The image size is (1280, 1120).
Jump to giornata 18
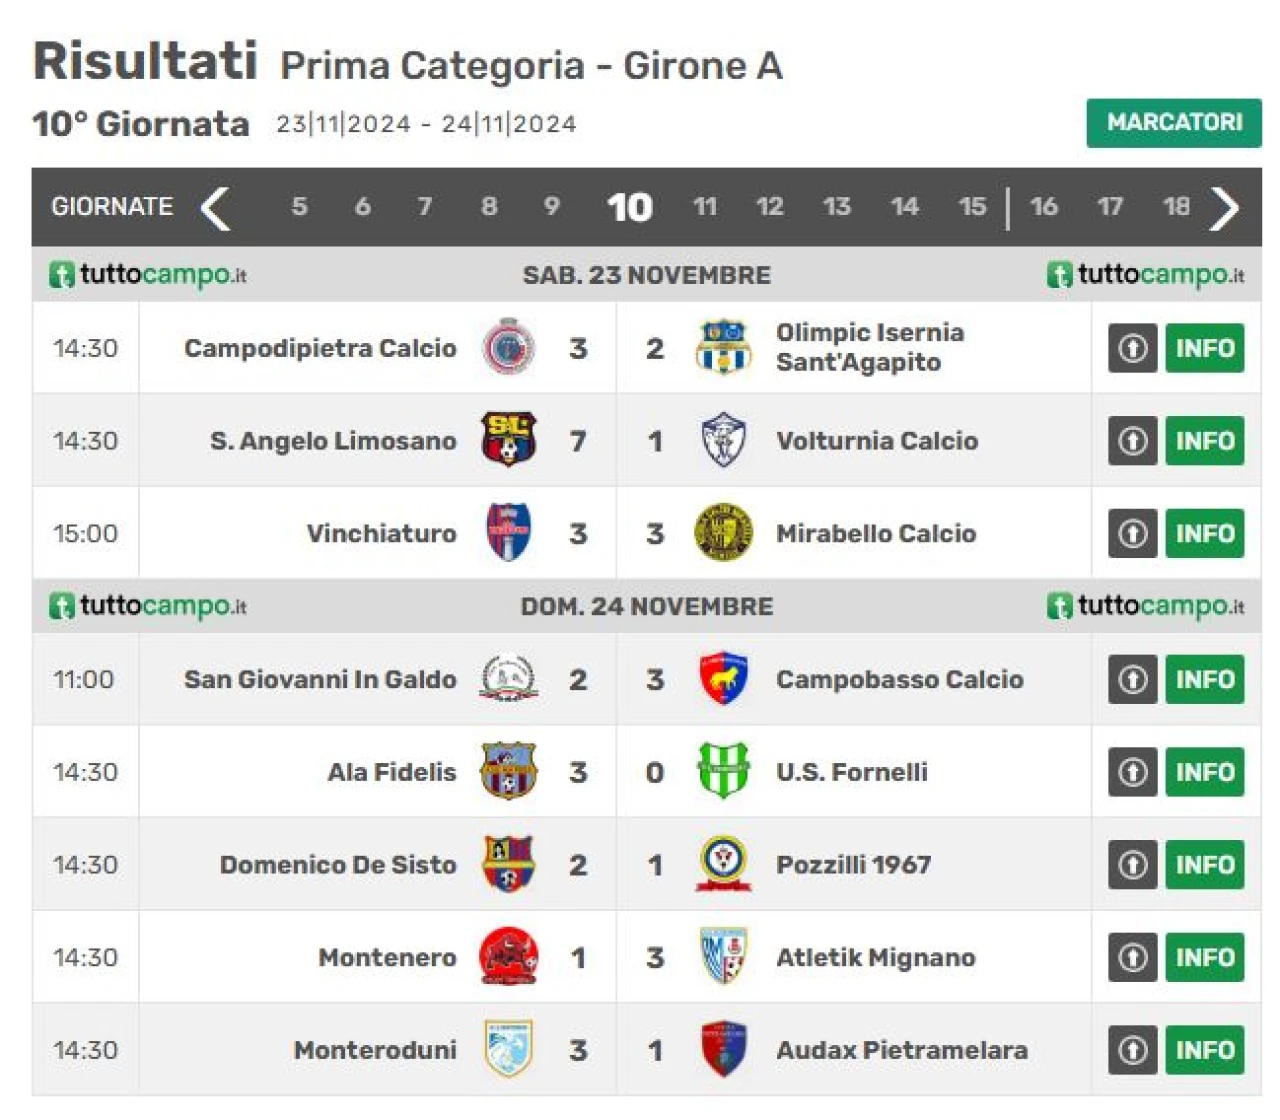[x=1176, y=207]
